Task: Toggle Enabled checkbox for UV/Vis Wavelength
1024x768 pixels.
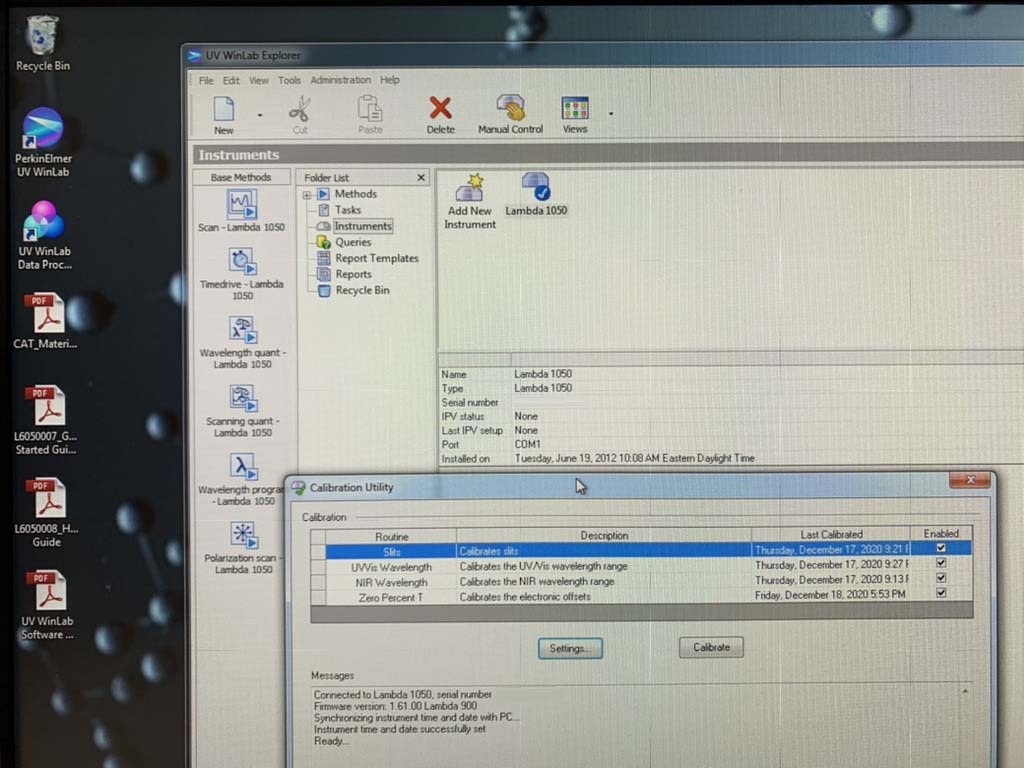Action: (941, 562)
